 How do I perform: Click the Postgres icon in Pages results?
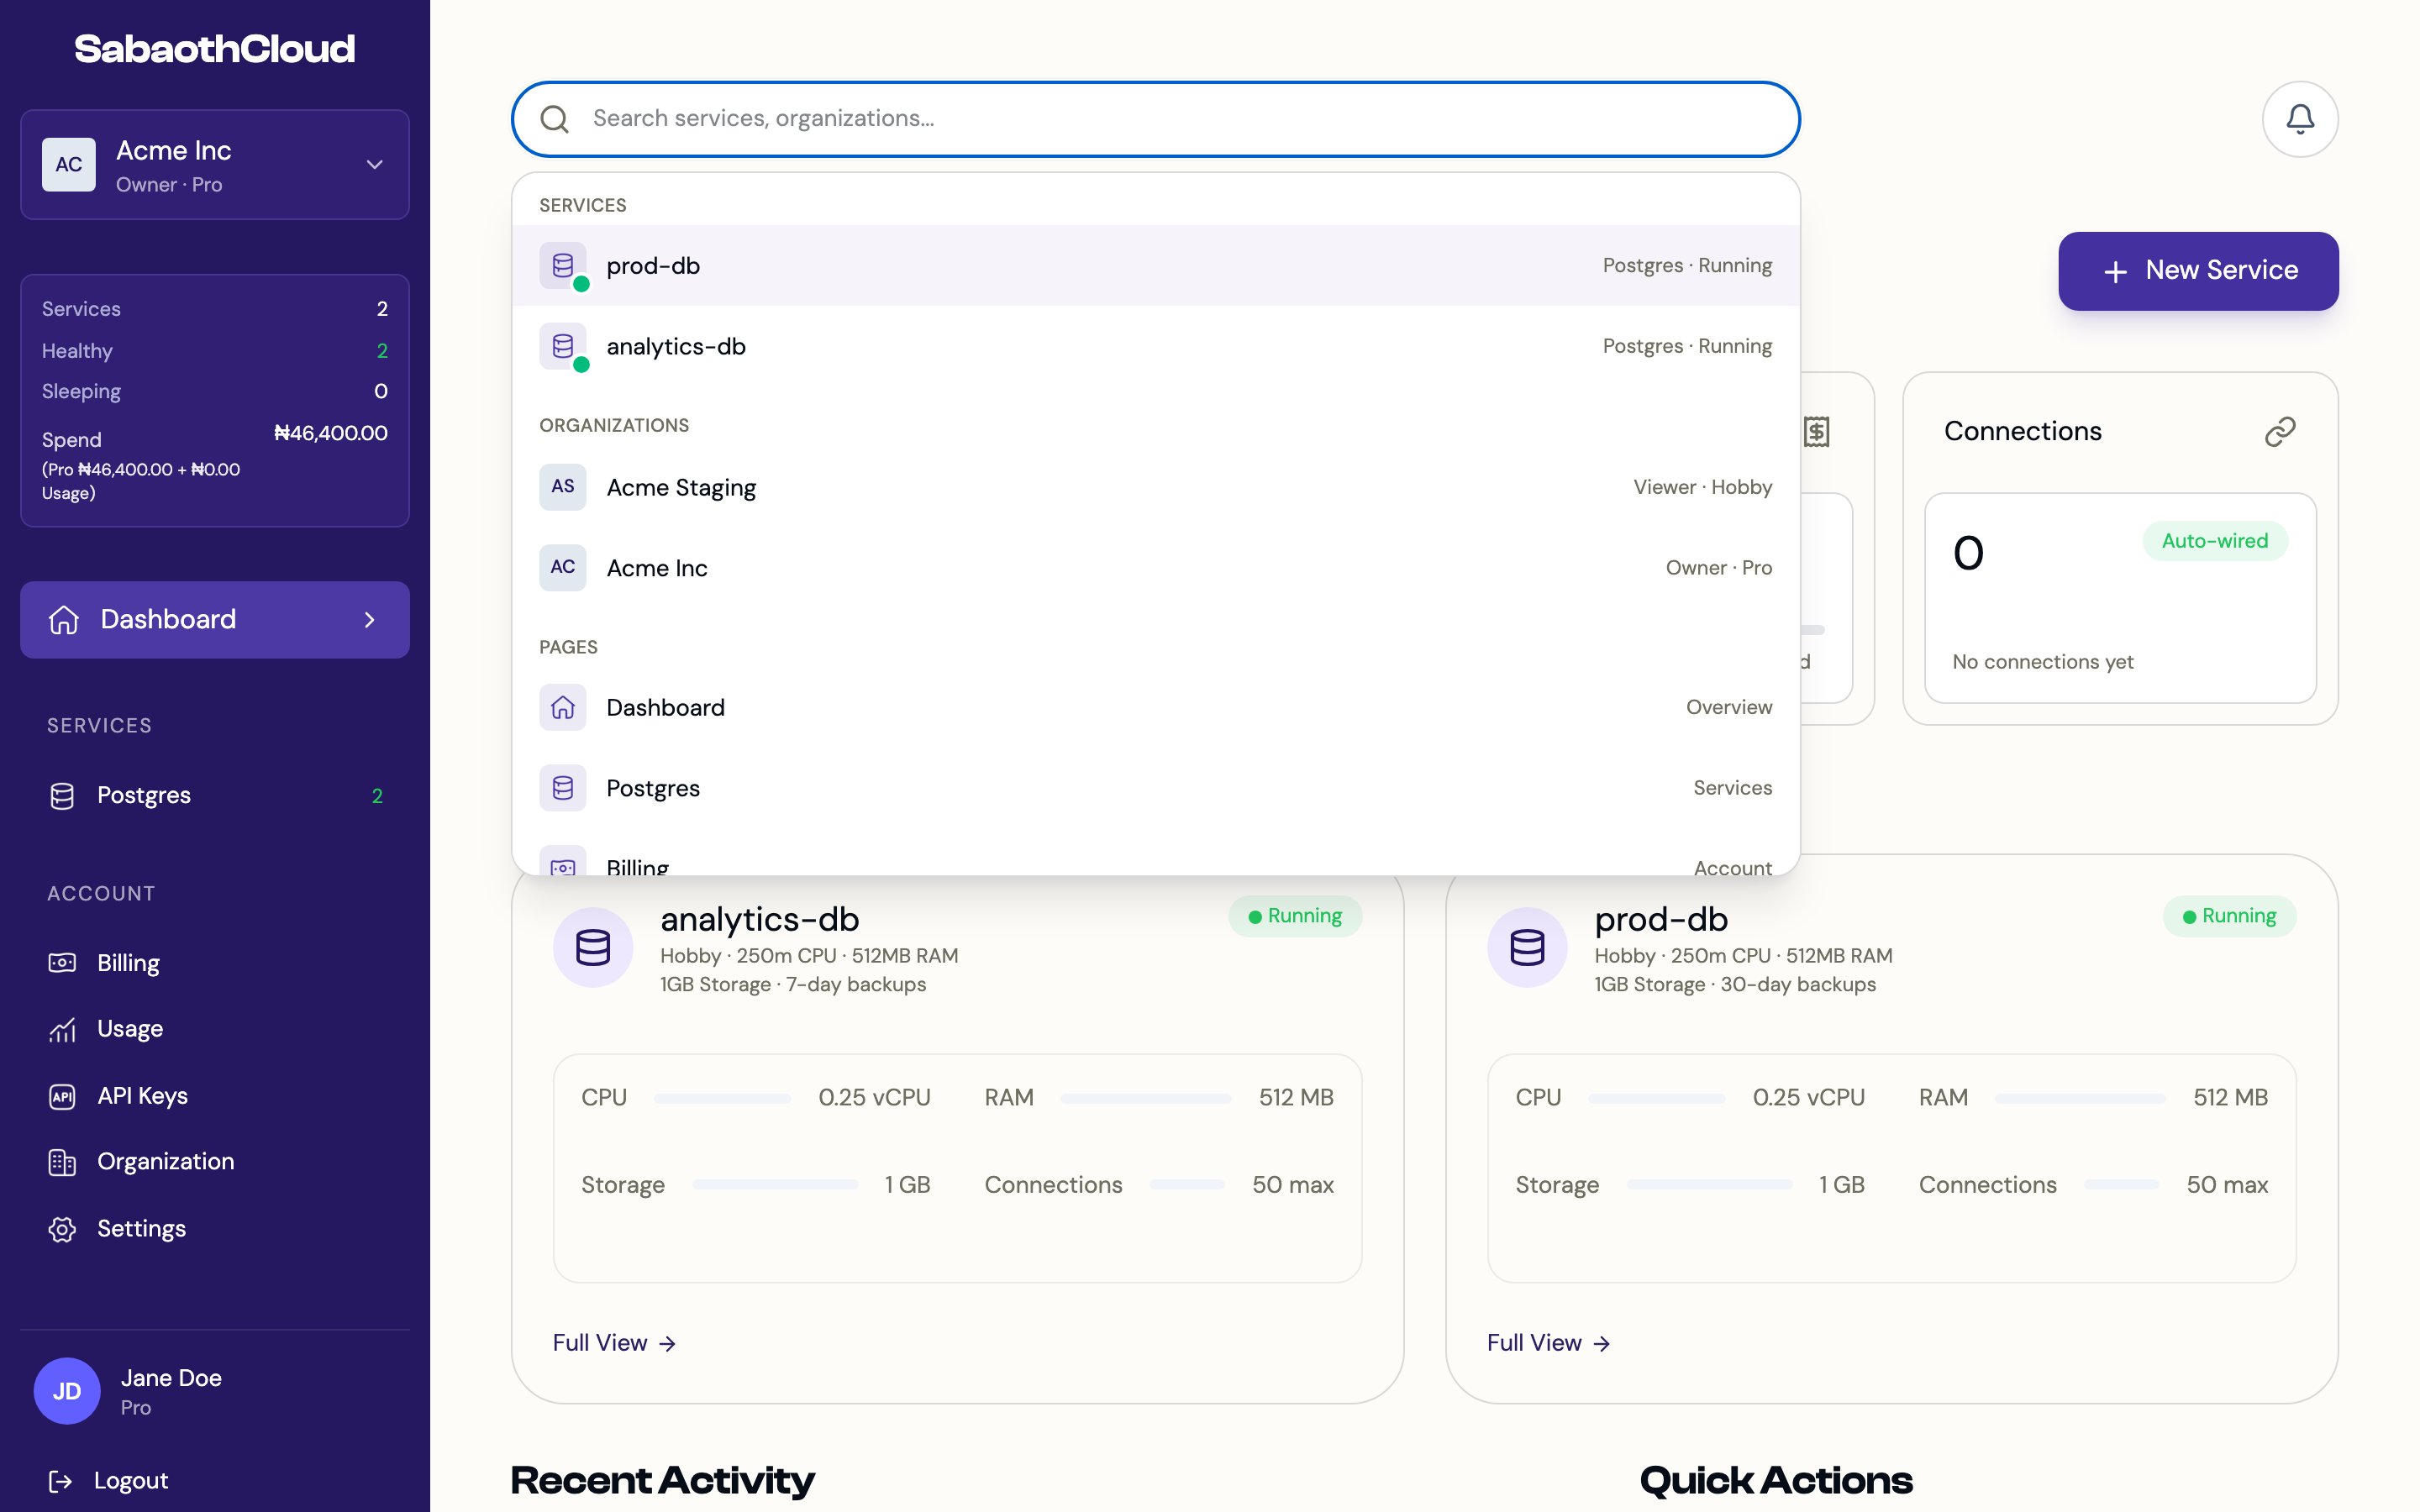click(563, 788)
